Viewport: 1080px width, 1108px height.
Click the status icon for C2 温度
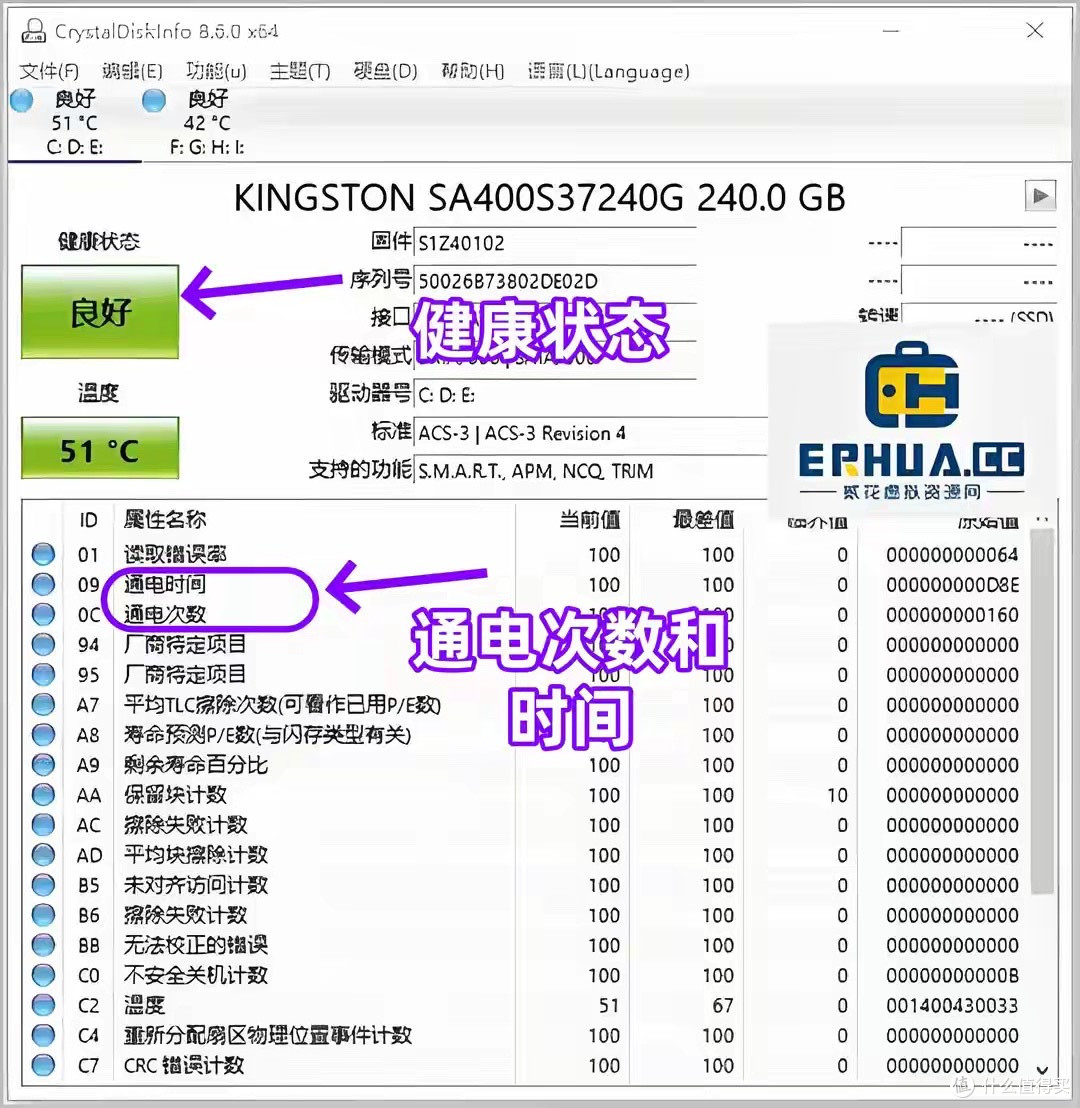pyautogui.click(x=43, y=1005)
